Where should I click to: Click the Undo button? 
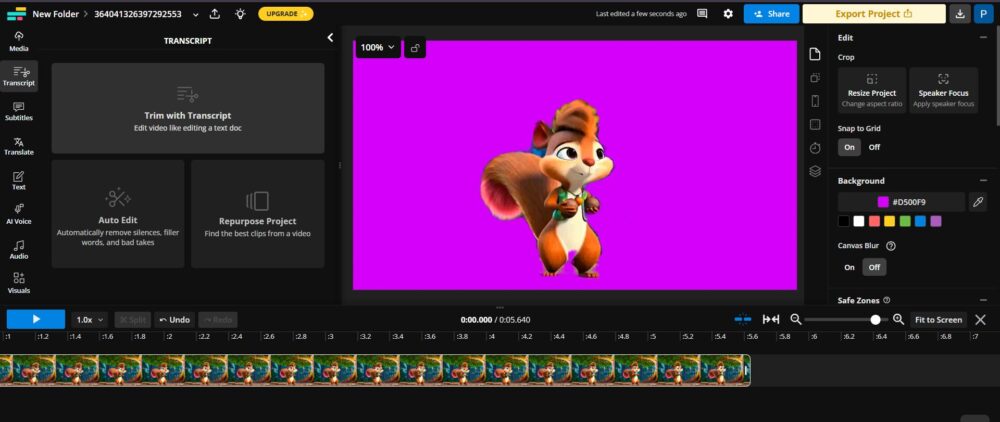[175, 319]
